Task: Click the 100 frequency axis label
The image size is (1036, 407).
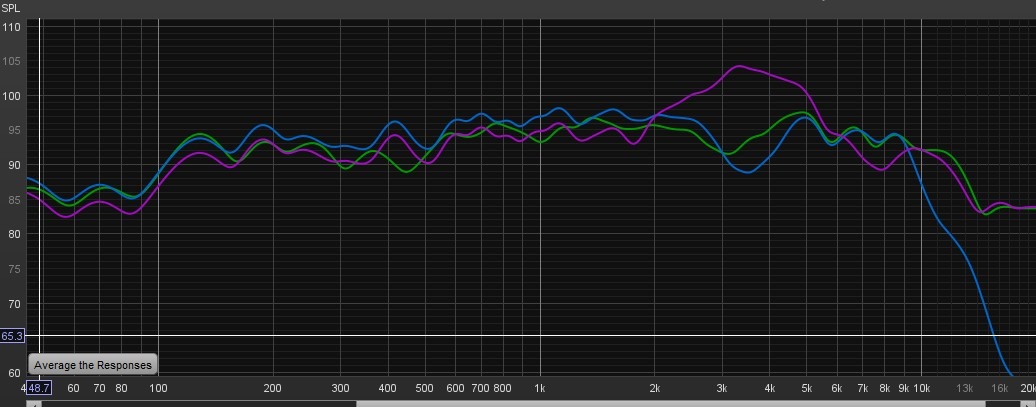Action: point(158,388)
